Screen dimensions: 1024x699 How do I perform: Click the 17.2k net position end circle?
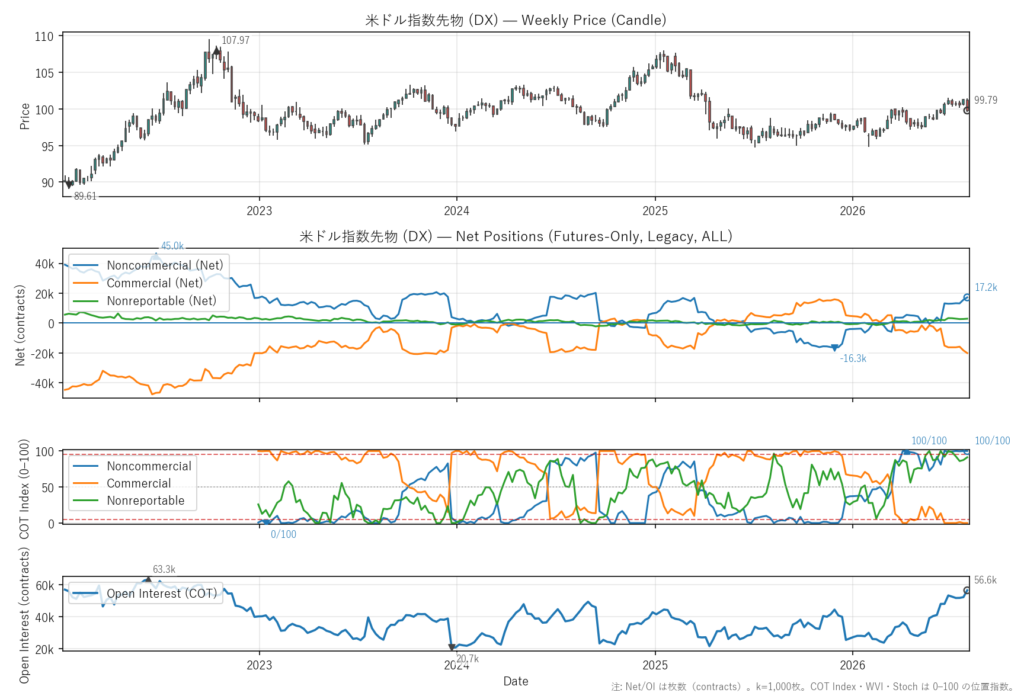coord(967,298)
